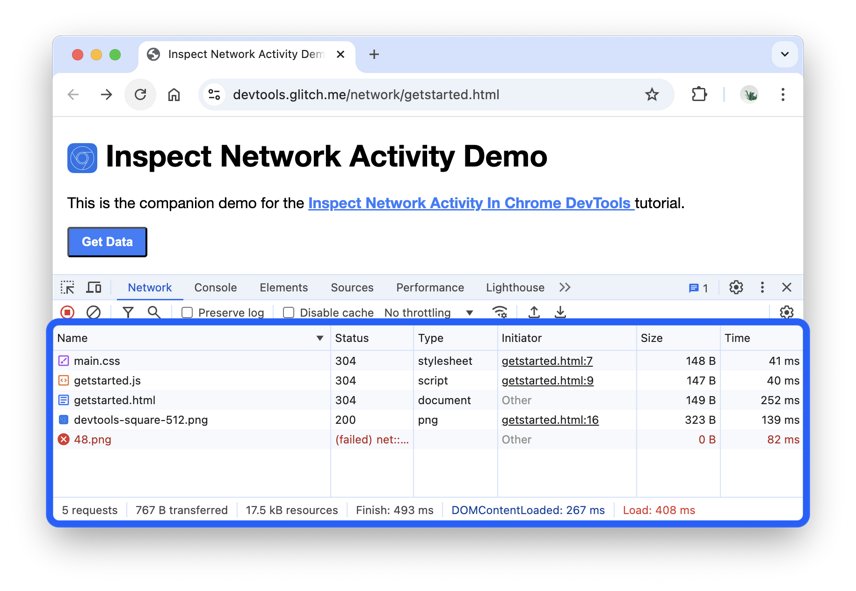
Task: Click the Load: 408 ms entry
Action: pos(659,510)
